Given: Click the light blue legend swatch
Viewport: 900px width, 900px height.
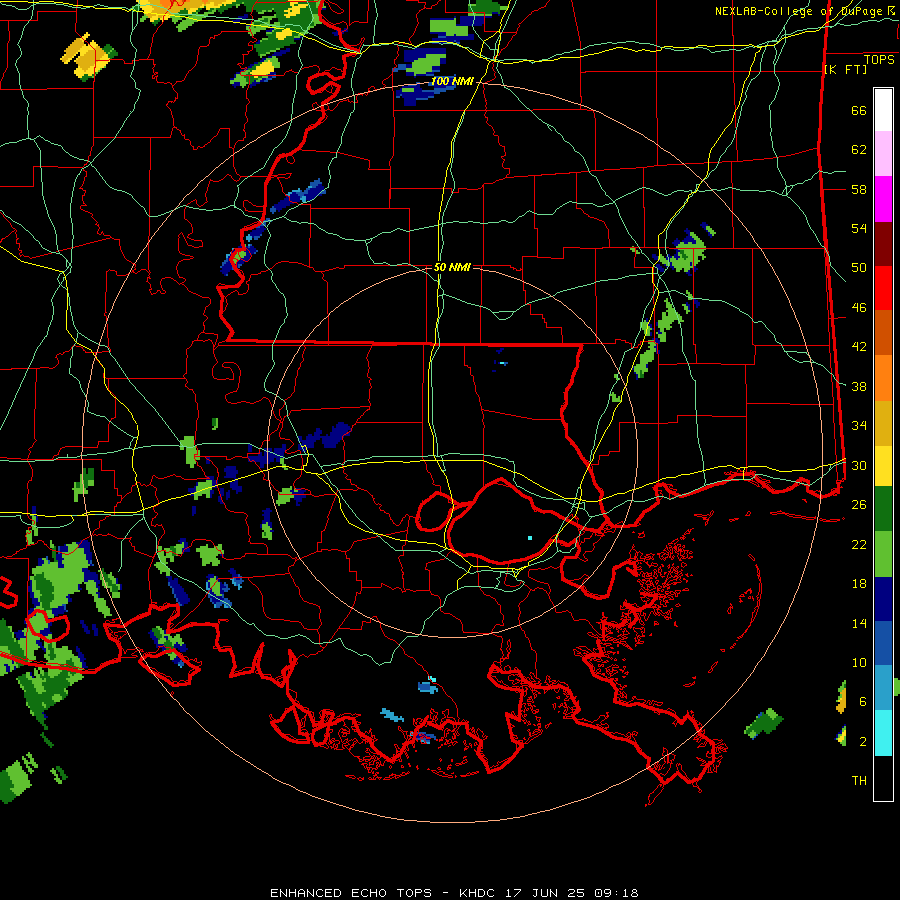Looking at the screenshot, I should 883,688.
